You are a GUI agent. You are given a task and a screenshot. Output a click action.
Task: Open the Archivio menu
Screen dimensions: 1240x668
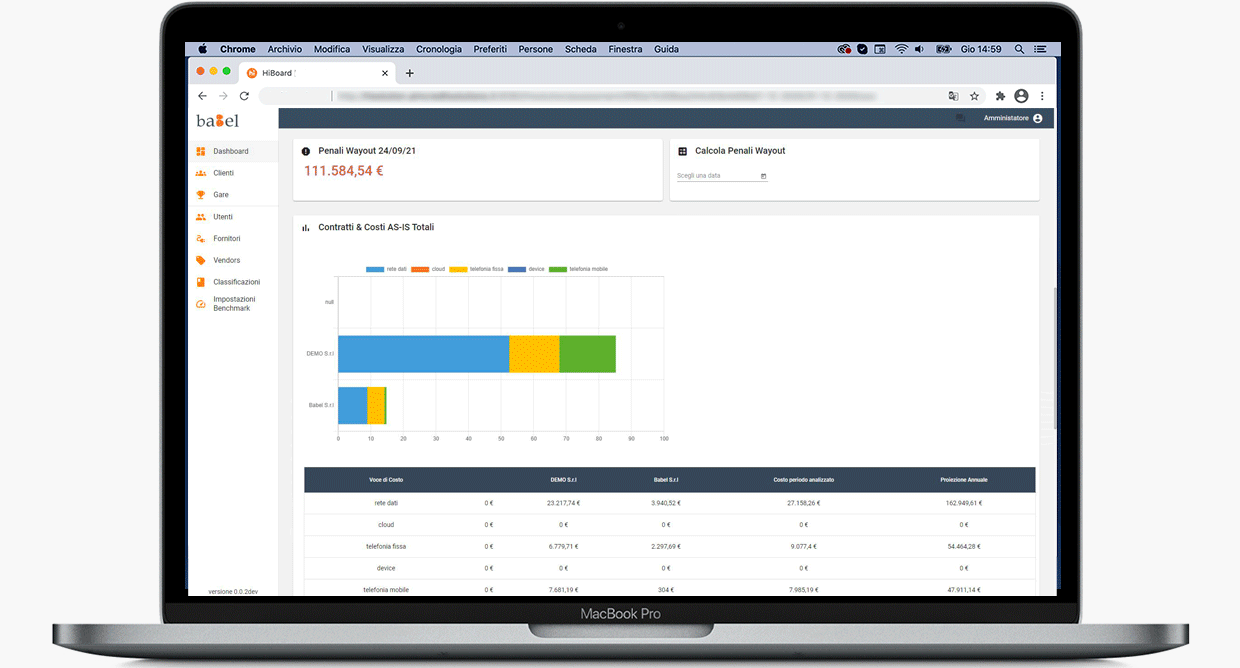point(285,49)
